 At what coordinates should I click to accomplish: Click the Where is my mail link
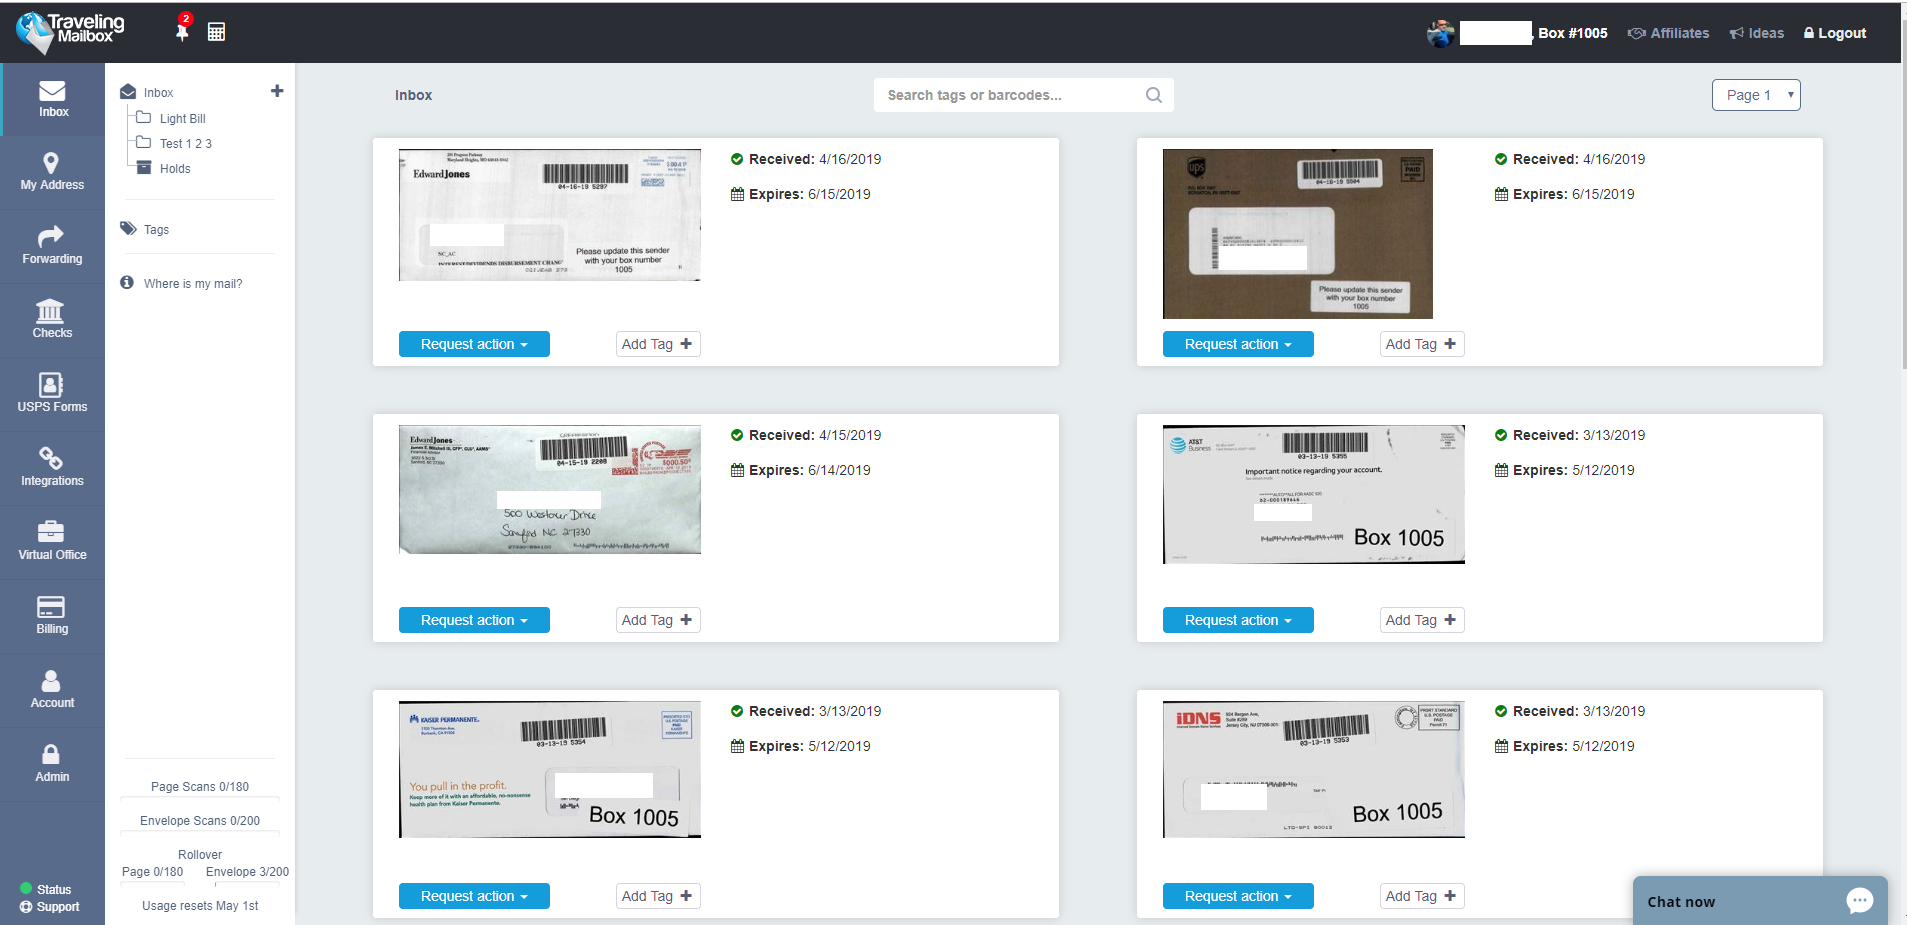click(182, 283)
